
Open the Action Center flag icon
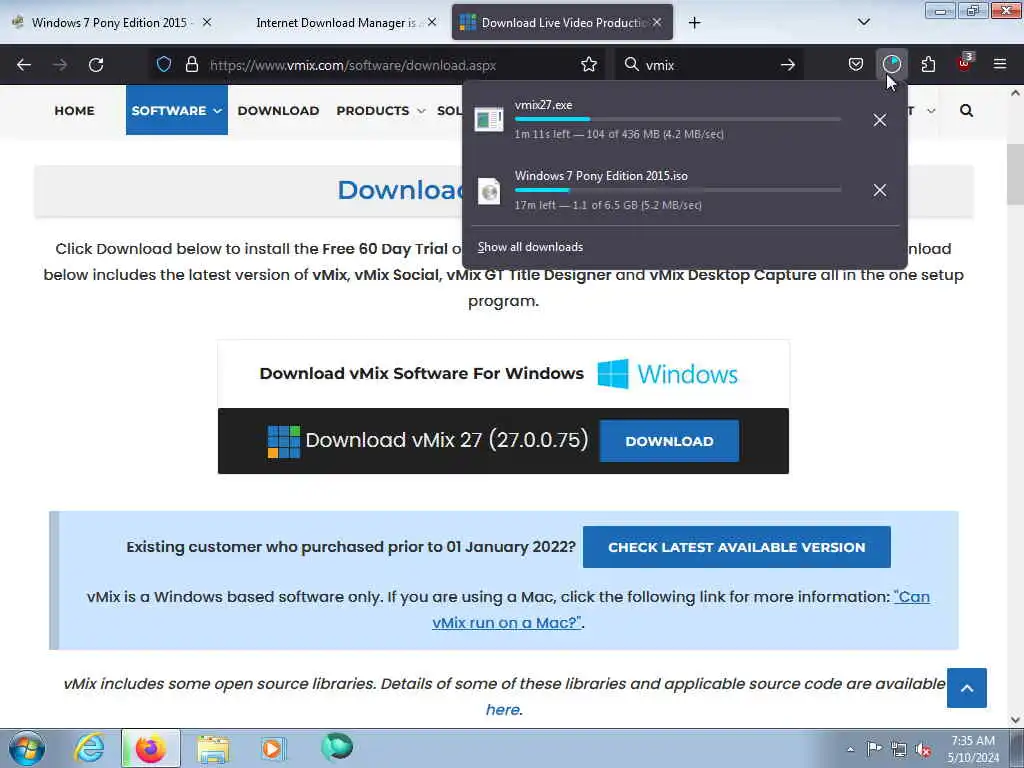pos(873,748)
